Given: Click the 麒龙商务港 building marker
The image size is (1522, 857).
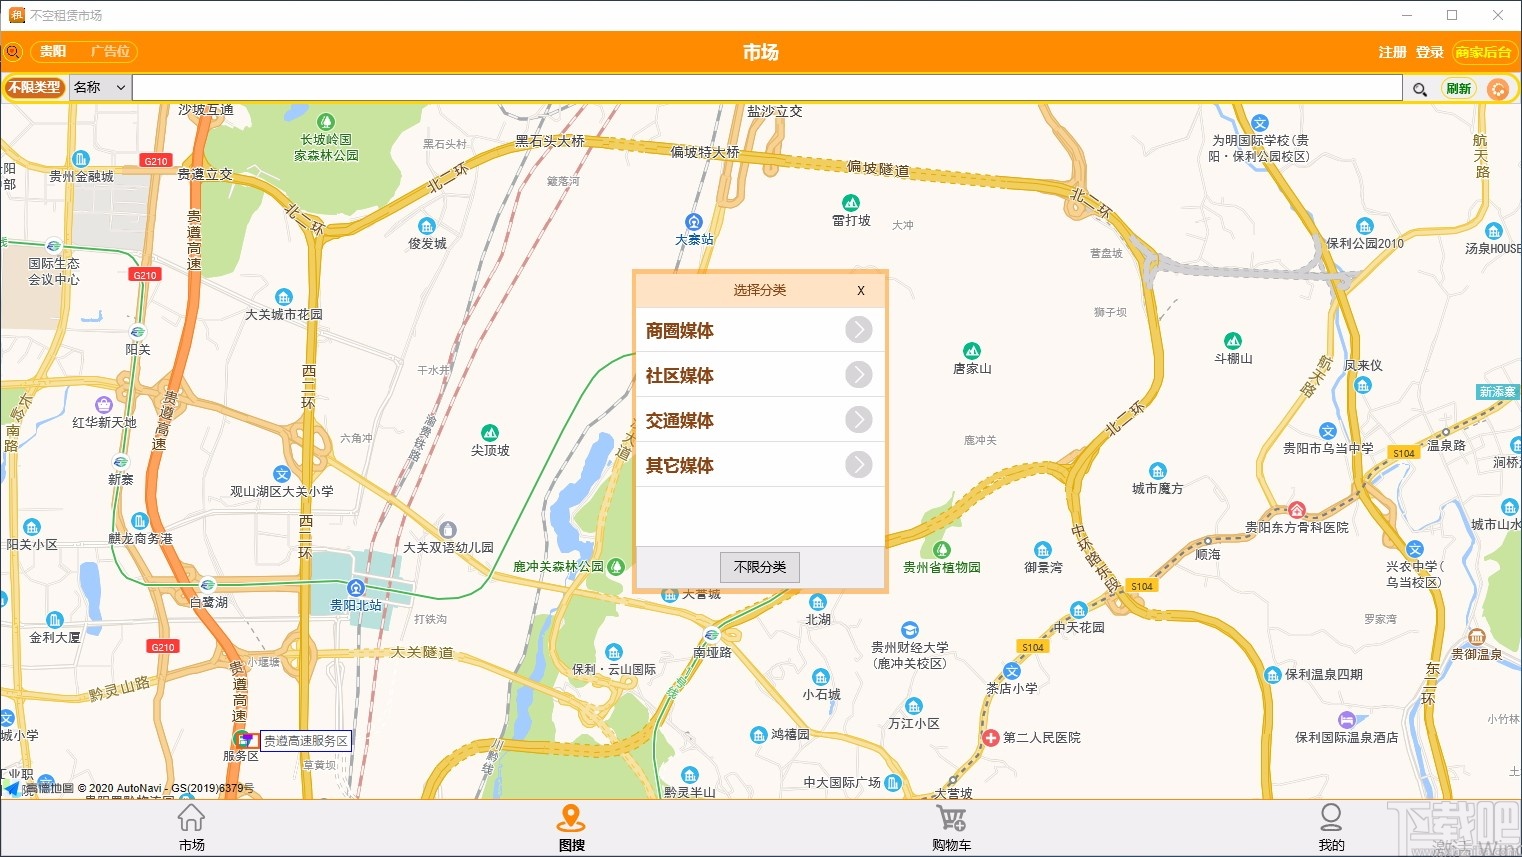Looking at the screenshot, I should (140, 521).
